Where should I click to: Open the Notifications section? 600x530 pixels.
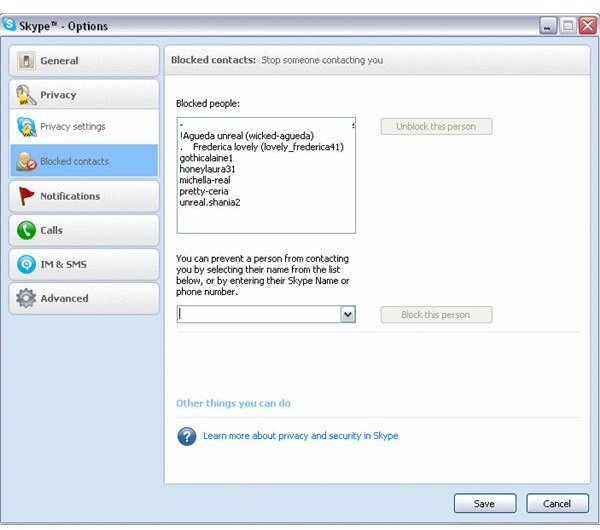coord(84,196)
